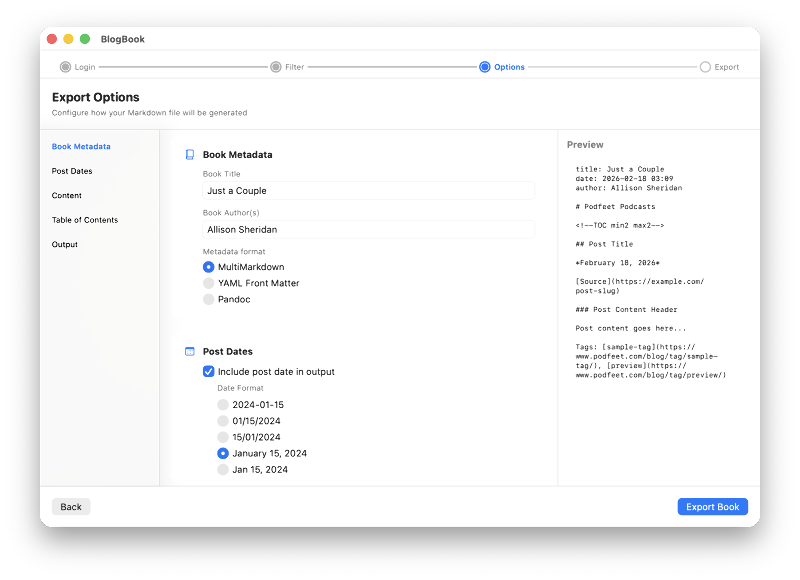This screenshot has width=800, height=580.
Task: Choose the 2024-01-15 date format
Action: point(223,405)
